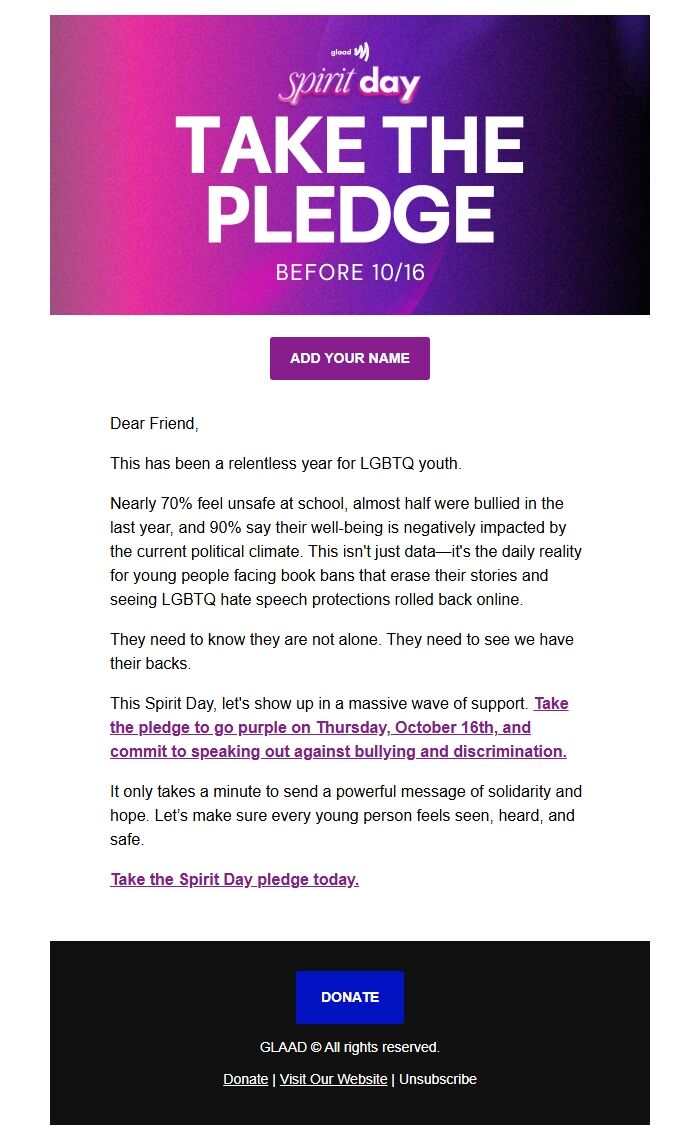Click the 'relentless year for LGBTQ youth' sentence
The height and width of the screenshot is (1145, 700).
(x=286, y=463)
